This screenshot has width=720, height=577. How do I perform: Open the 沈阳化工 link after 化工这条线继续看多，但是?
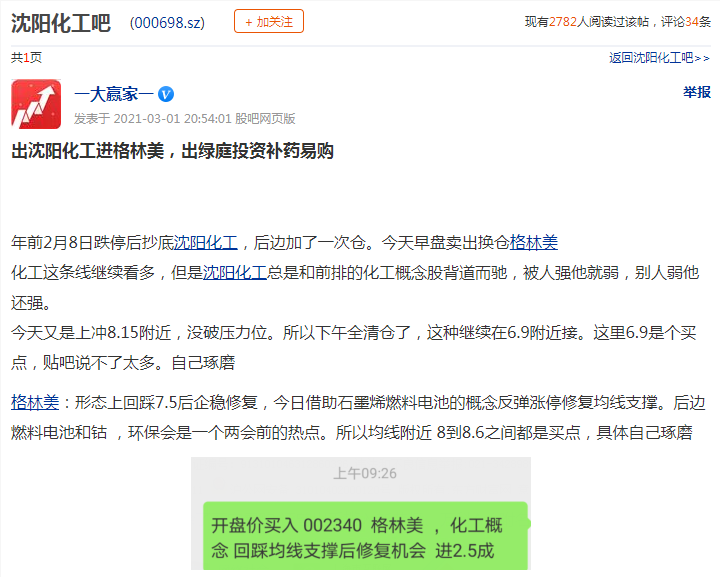pyautogui.click(x=235, y=273)
